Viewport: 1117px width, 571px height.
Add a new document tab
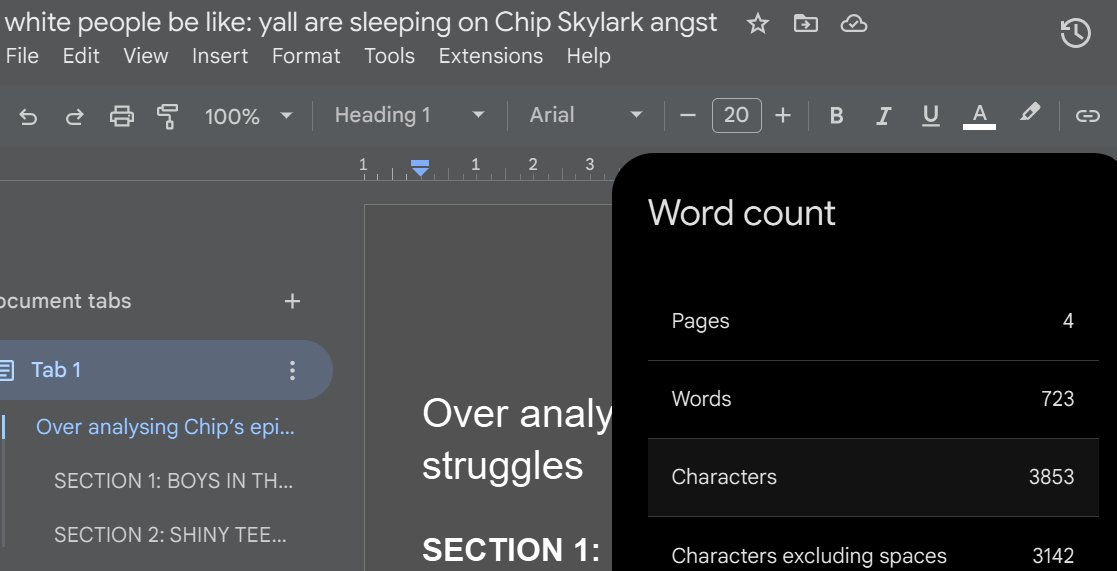click(x=292, y=301)
